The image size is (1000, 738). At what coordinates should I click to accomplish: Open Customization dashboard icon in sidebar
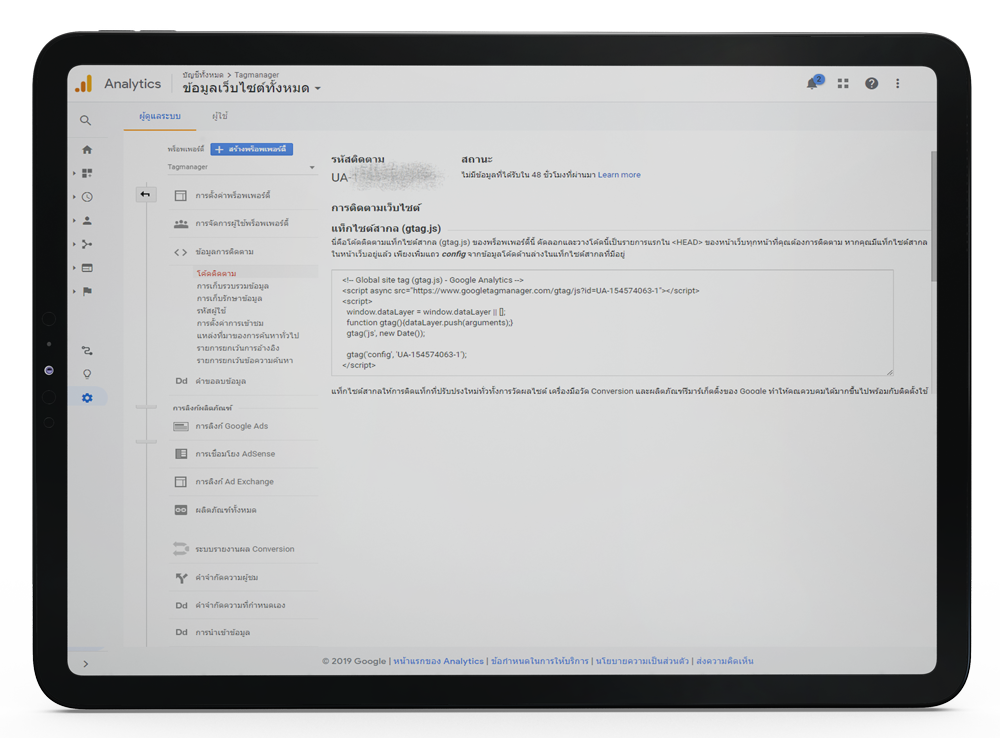(87, 173)
